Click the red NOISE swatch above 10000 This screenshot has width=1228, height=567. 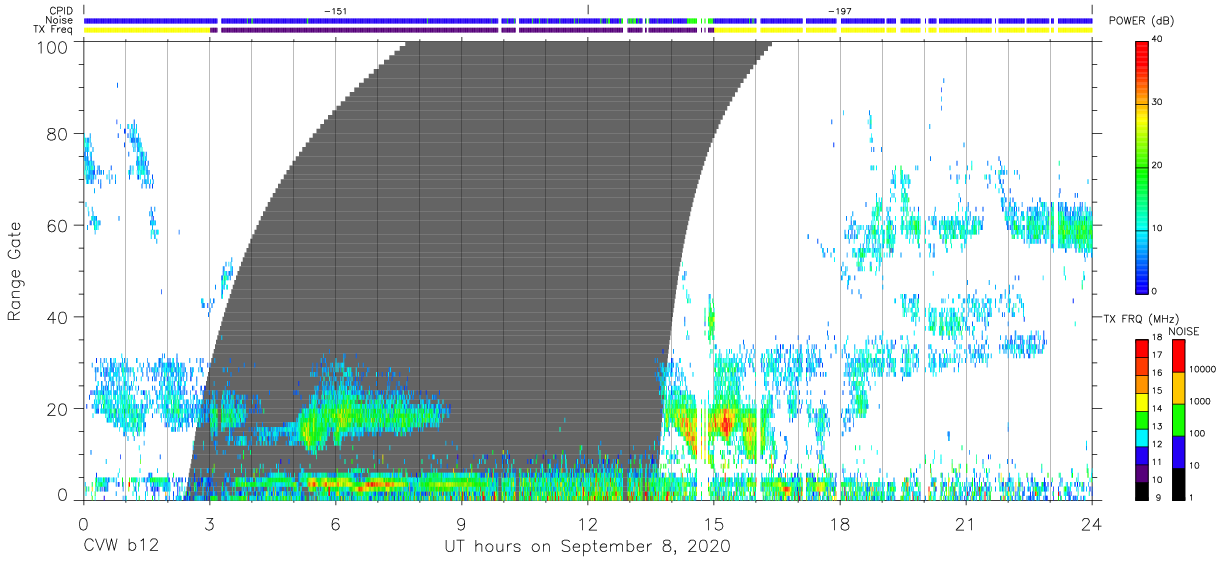click(1178, 356)
